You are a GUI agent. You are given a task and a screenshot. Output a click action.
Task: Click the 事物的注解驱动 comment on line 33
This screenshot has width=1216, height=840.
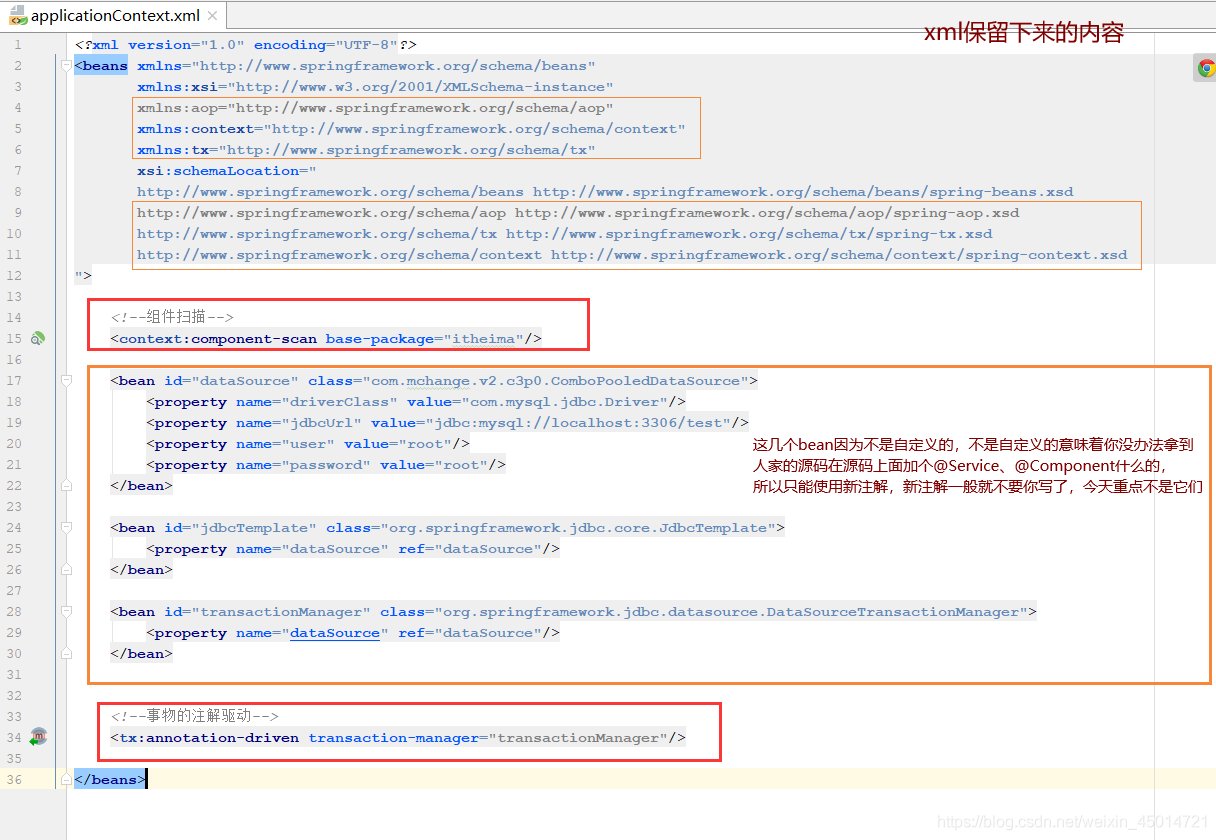[195, 716]
